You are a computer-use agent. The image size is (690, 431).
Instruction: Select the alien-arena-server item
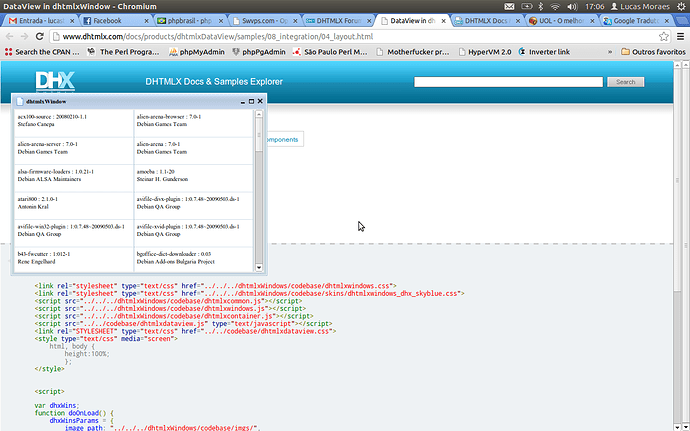(73, 151)
